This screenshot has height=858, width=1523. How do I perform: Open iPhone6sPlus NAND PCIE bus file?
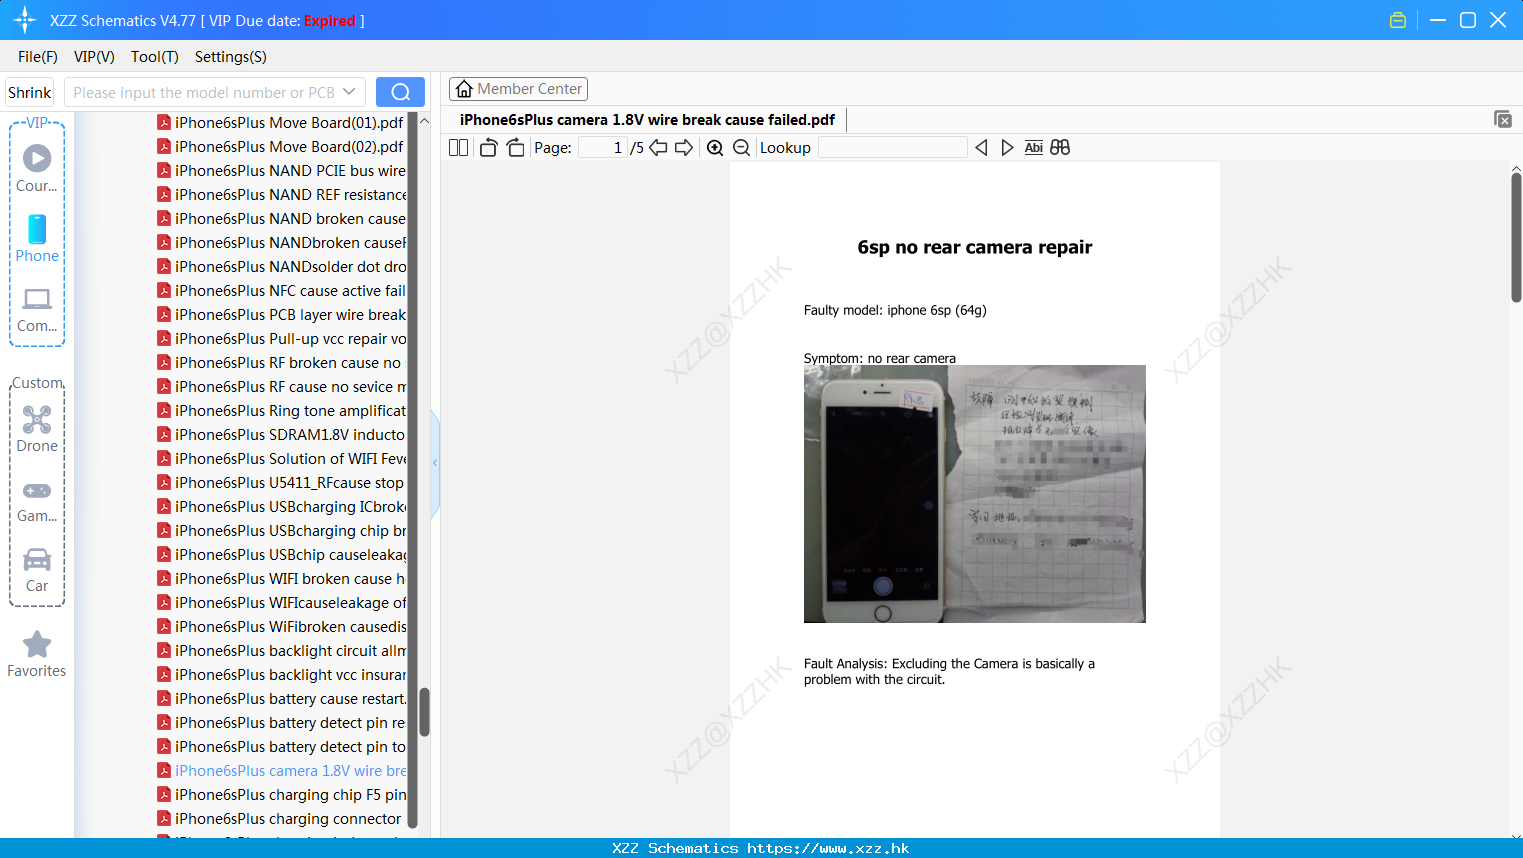pos(281,171)
